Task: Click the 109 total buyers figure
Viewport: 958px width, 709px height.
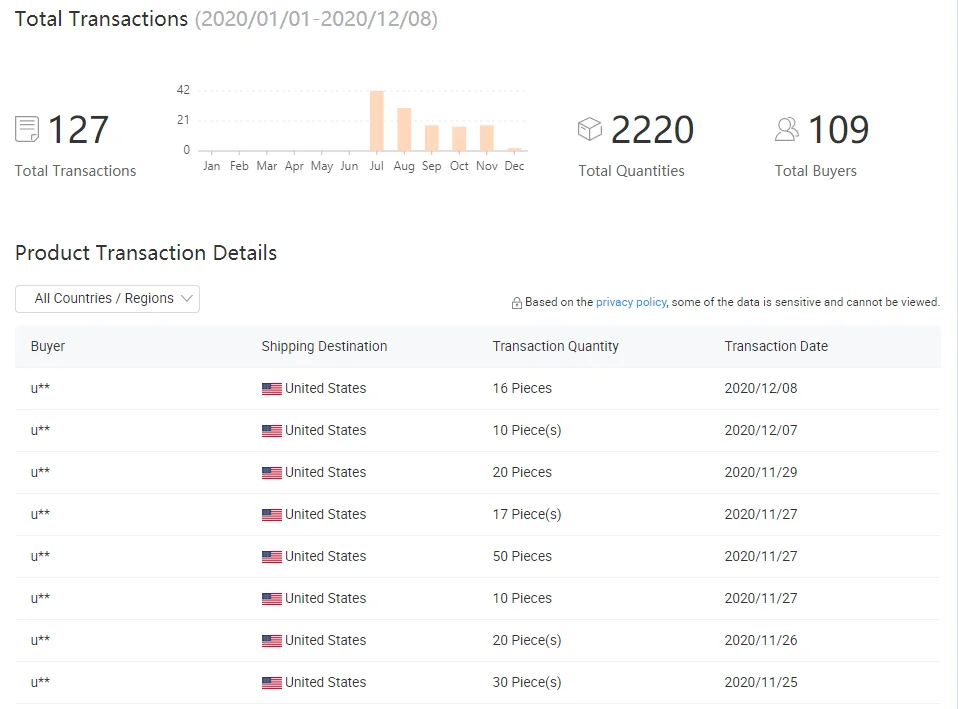Action: click(838, 130)
